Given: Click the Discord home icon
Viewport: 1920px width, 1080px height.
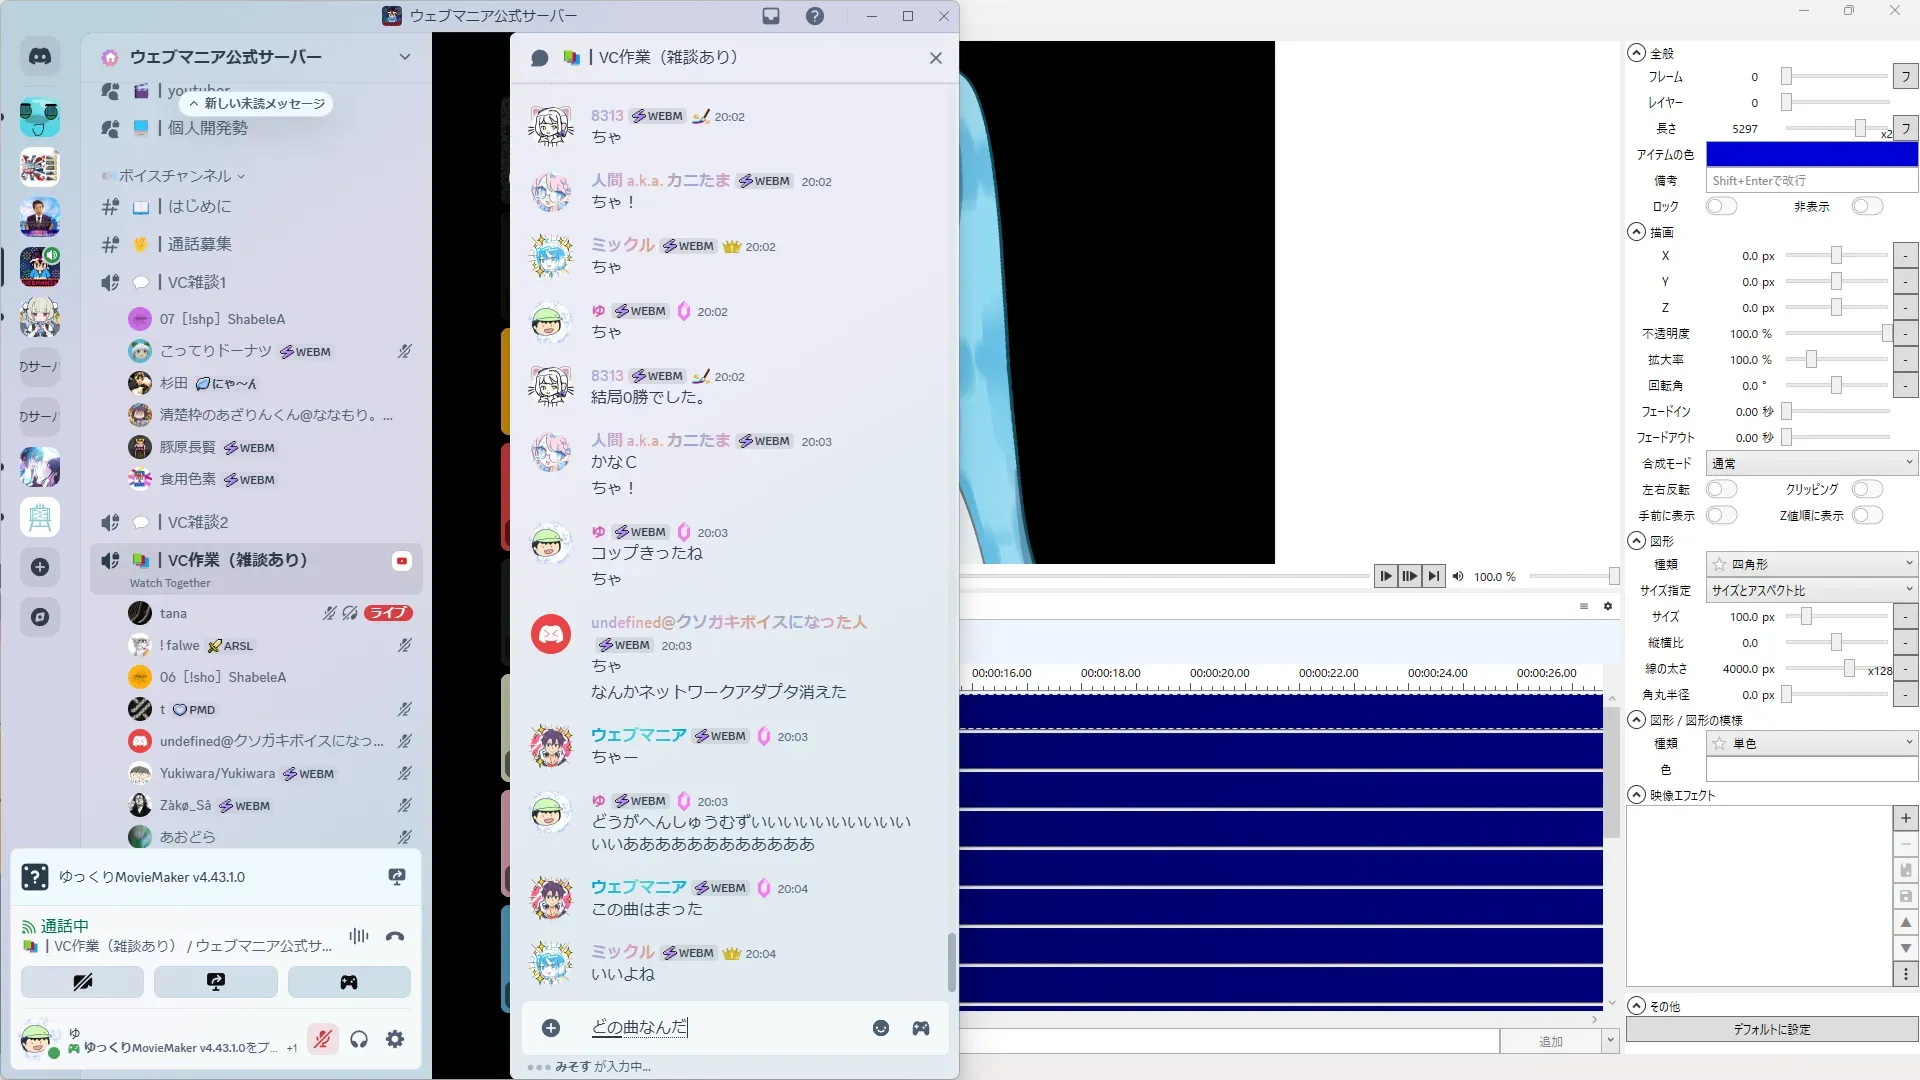Looking at the screenshot, I should click(x=40, y=57).
